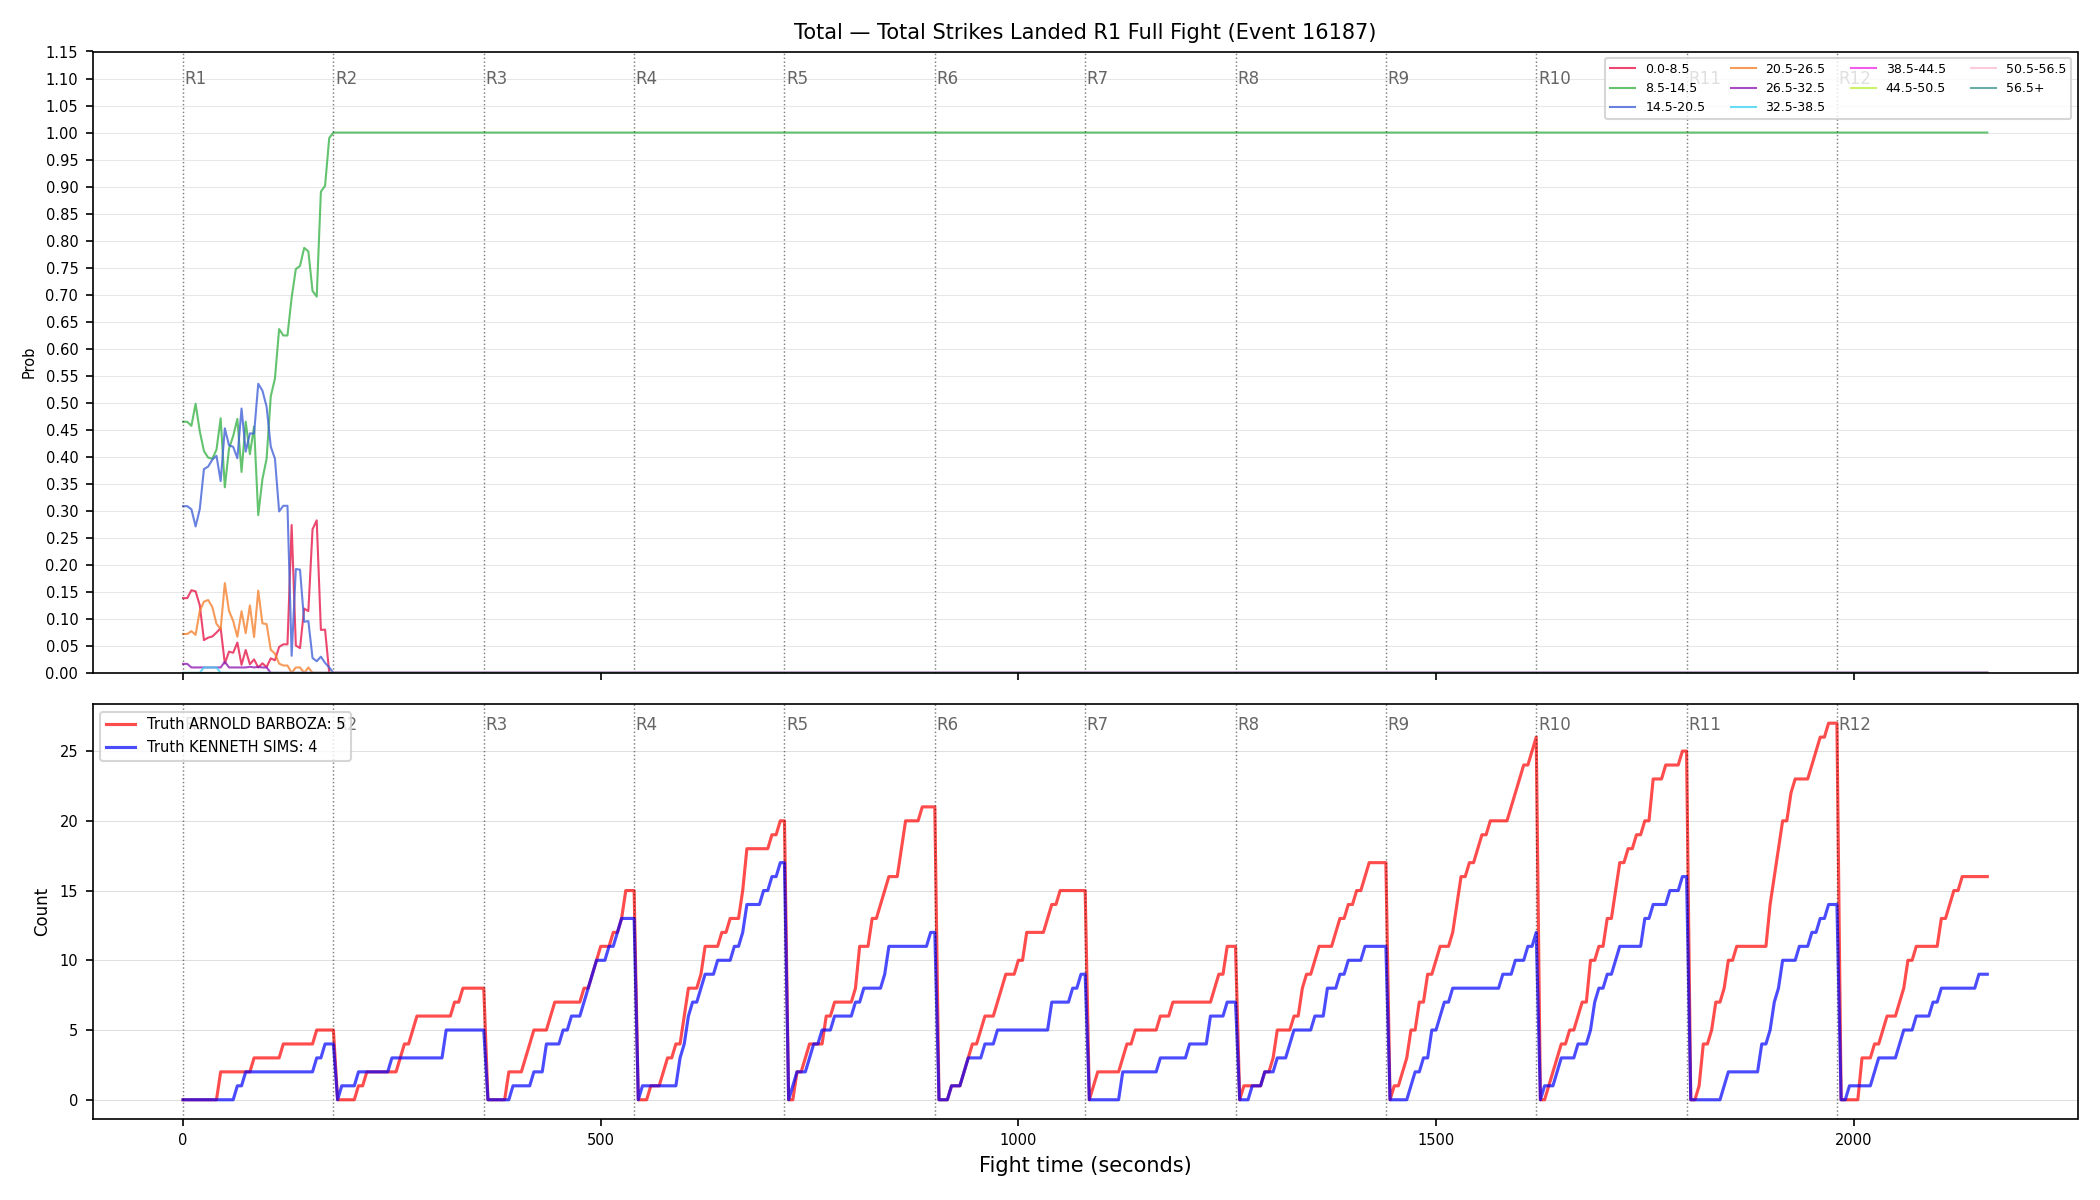2100x1200 pixels.
Task: Click the 10 tick on the Count axis
Action: [x=69, y=960]
